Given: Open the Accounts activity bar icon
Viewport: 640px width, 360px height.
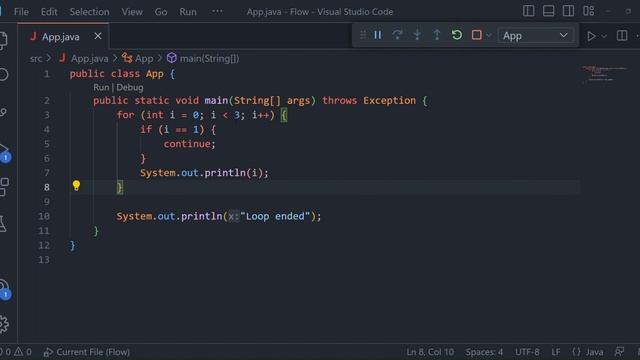Looking at the screenshot, I should coord(4,288).
